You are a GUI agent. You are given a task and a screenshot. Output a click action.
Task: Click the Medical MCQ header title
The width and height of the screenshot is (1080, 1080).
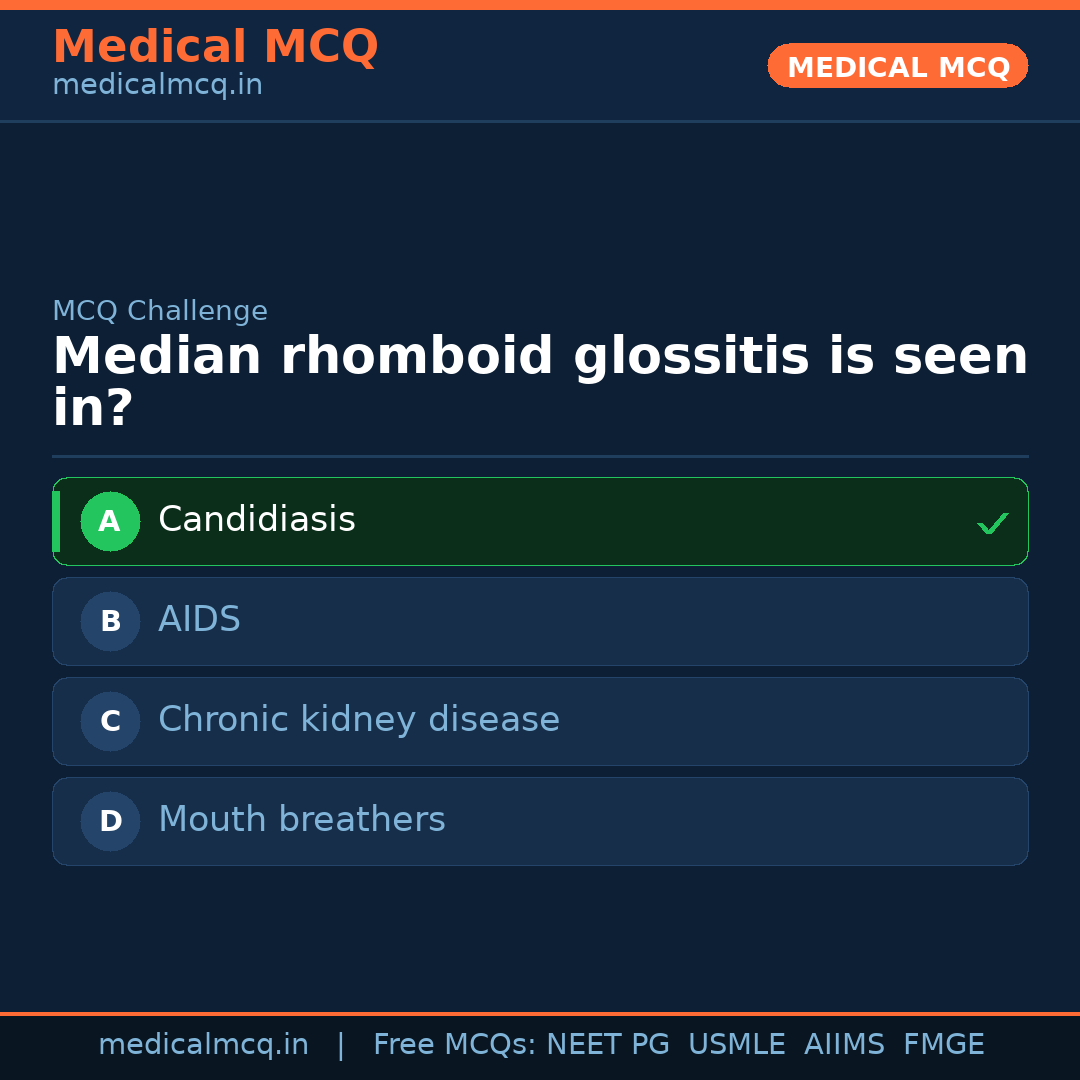(215, 47)
